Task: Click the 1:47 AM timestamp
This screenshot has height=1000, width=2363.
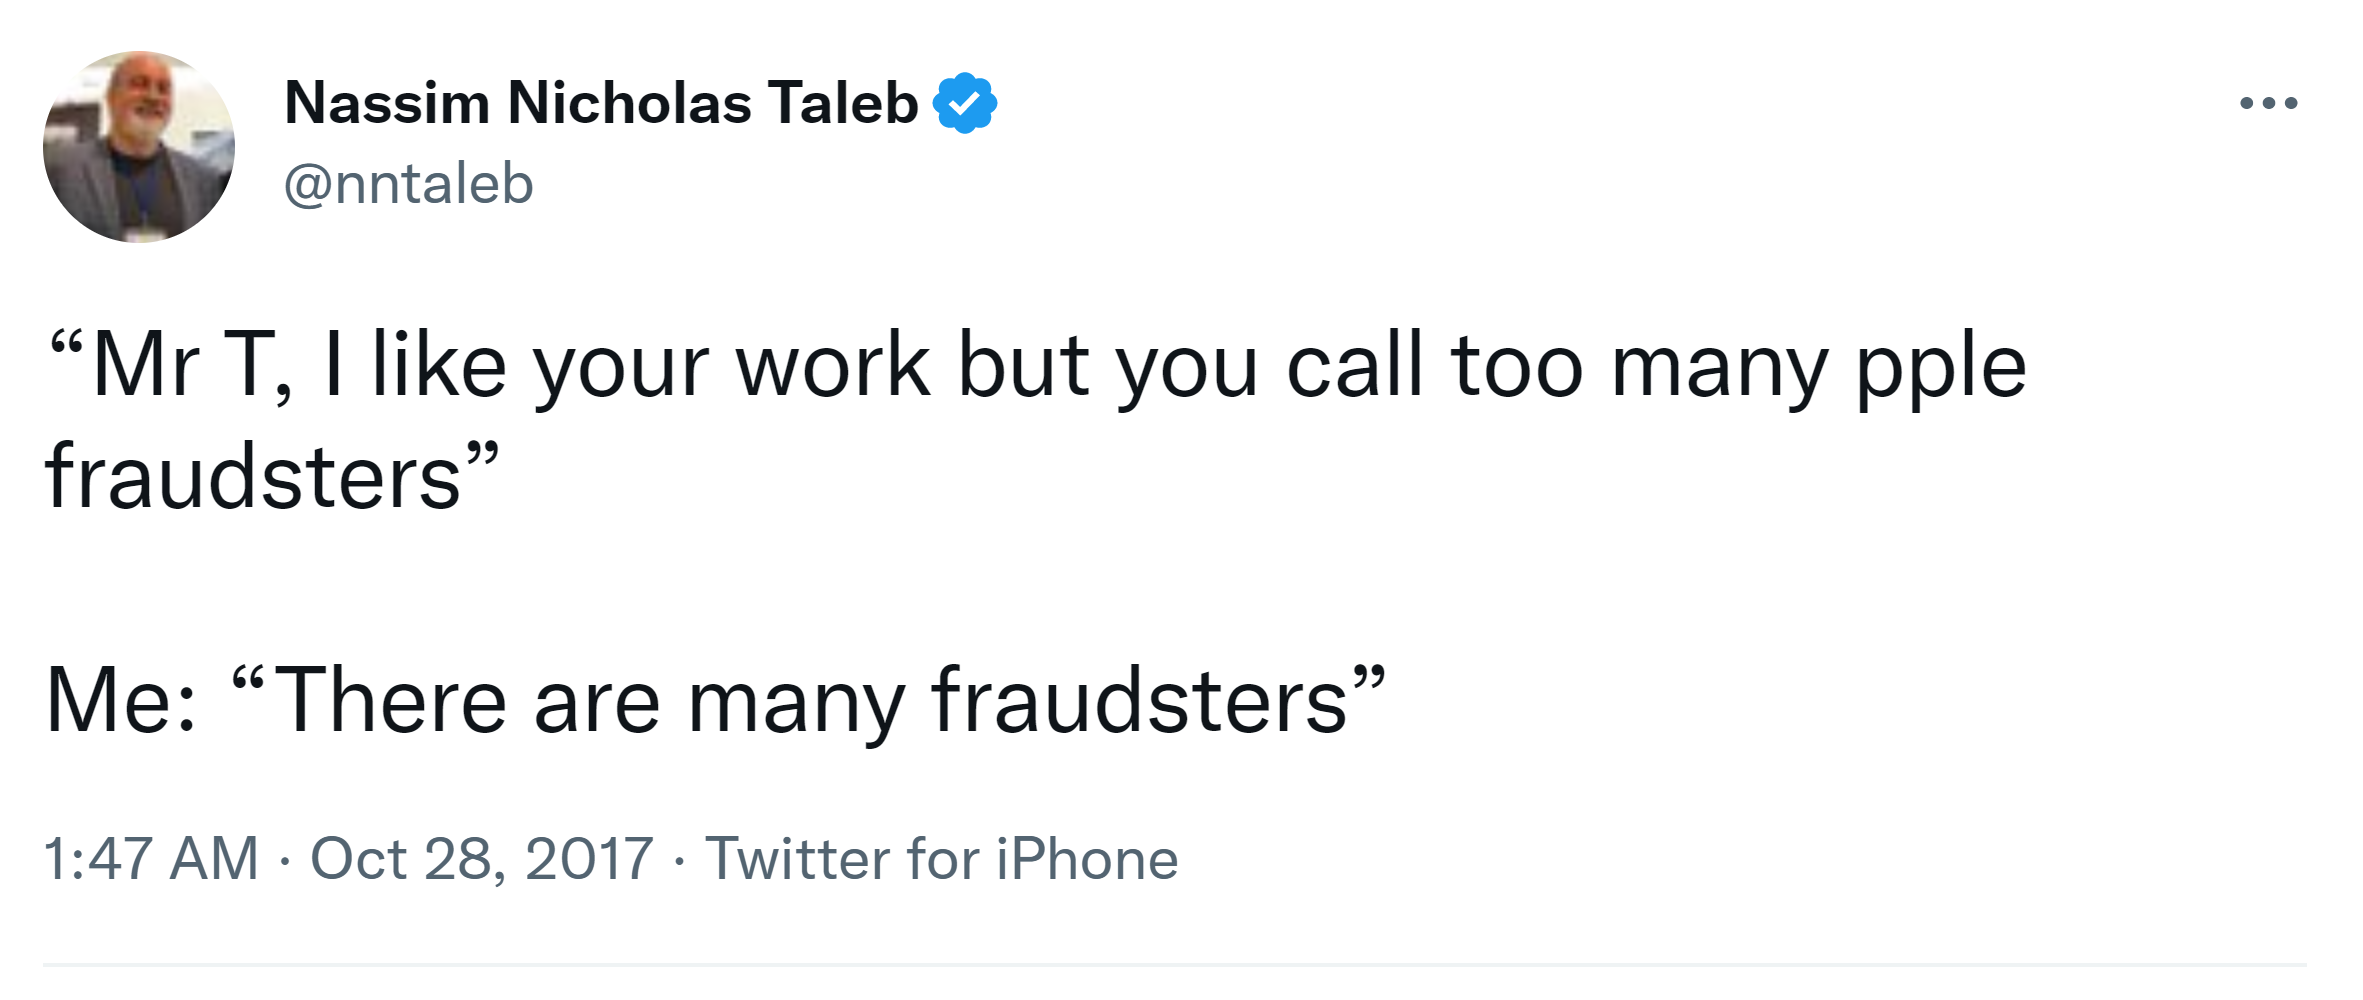Action: point(151,859)
